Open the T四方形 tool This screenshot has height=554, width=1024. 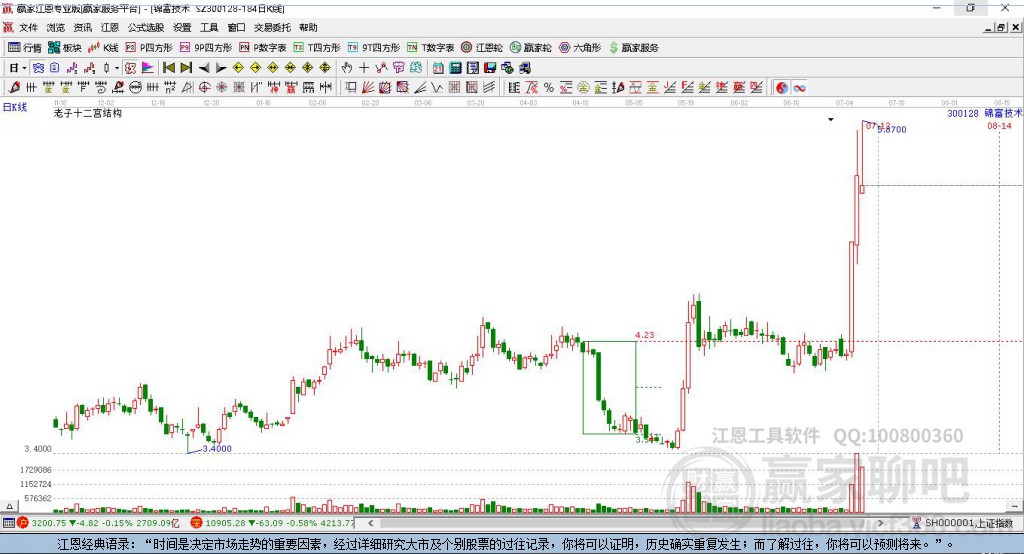317,48
